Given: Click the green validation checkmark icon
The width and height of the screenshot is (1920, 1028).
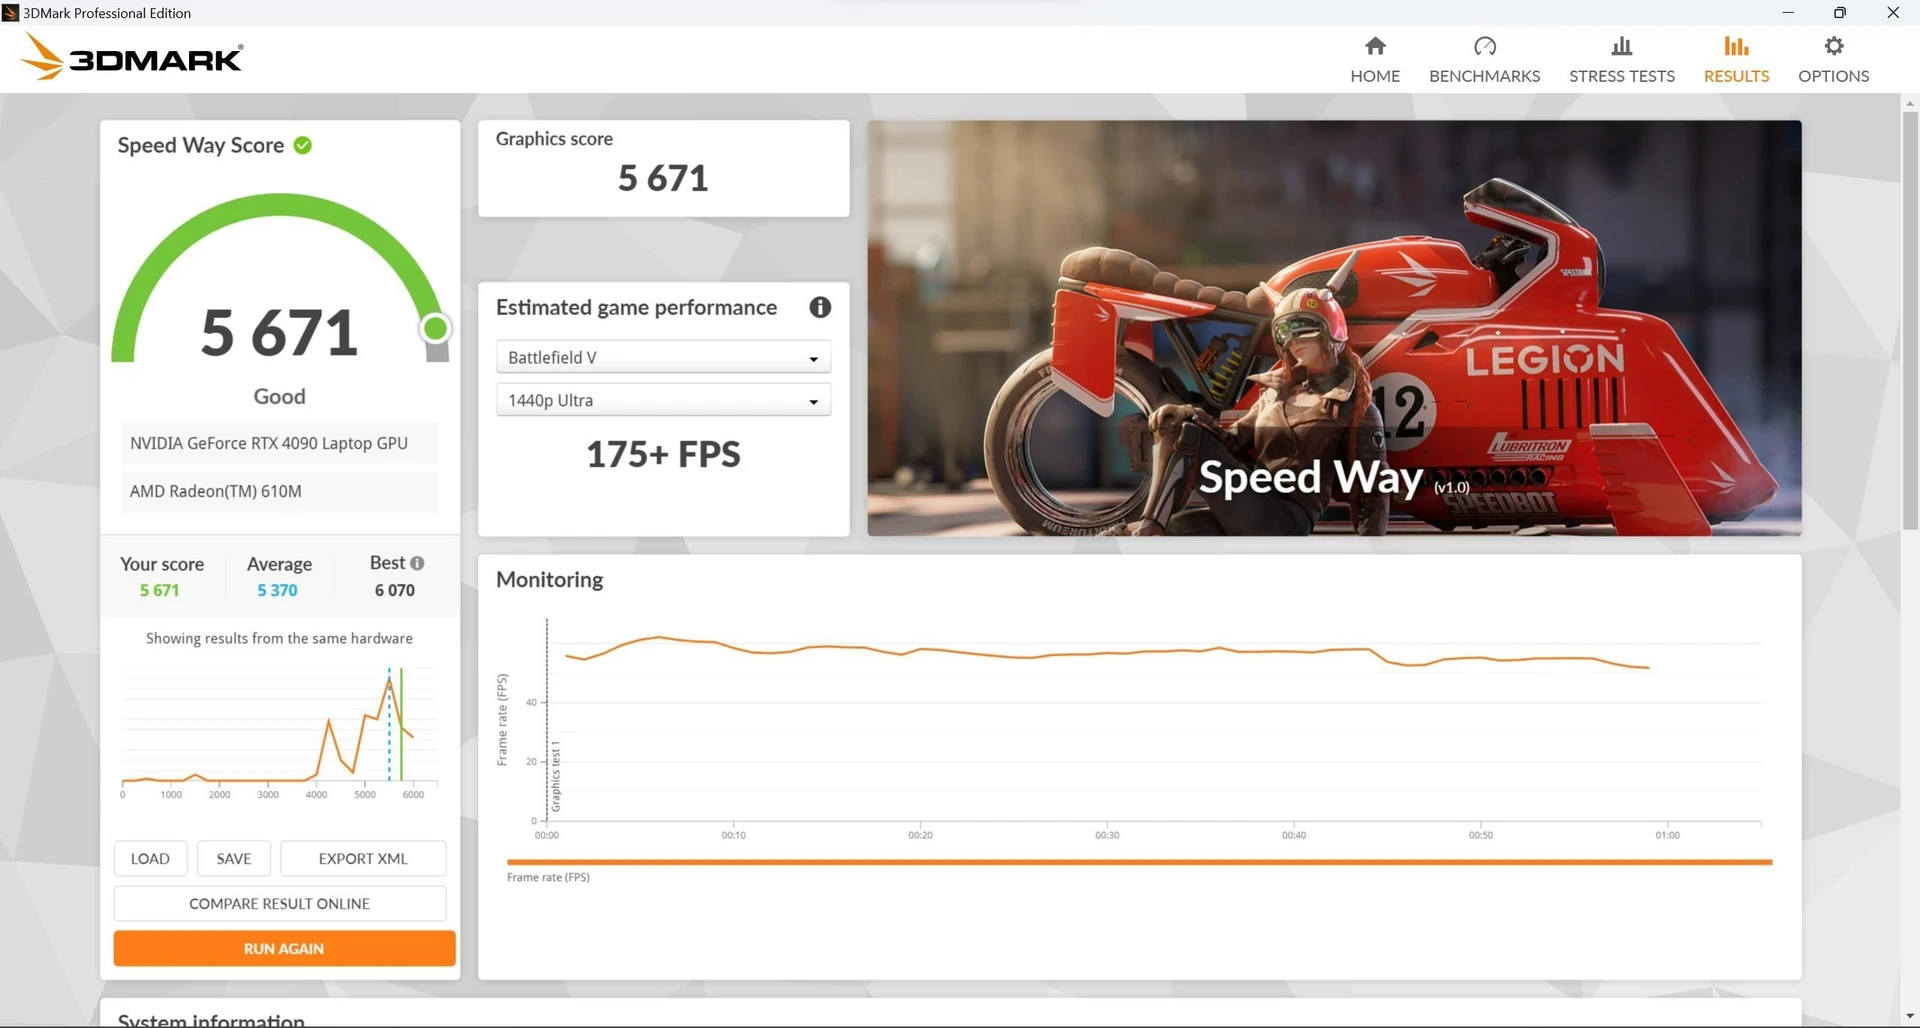Looking at the screenshot, I should (x=303, y=145).
